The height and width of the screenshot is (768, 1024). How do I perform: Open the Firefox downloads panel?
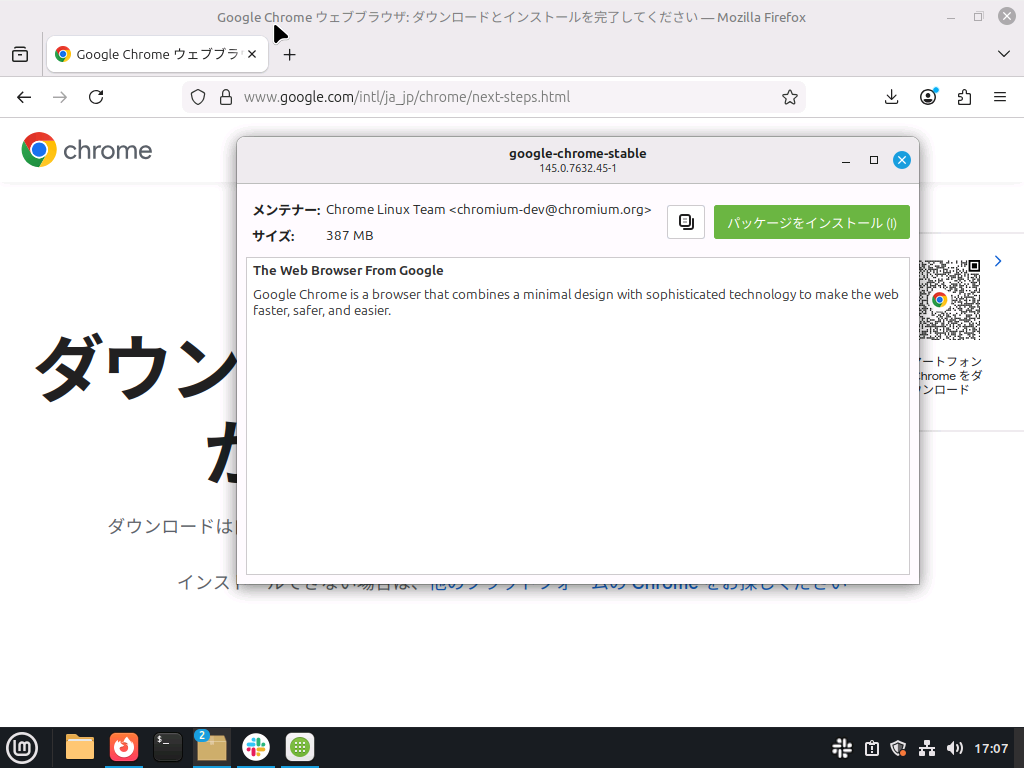pyautogui.click(x=890, y=97)
